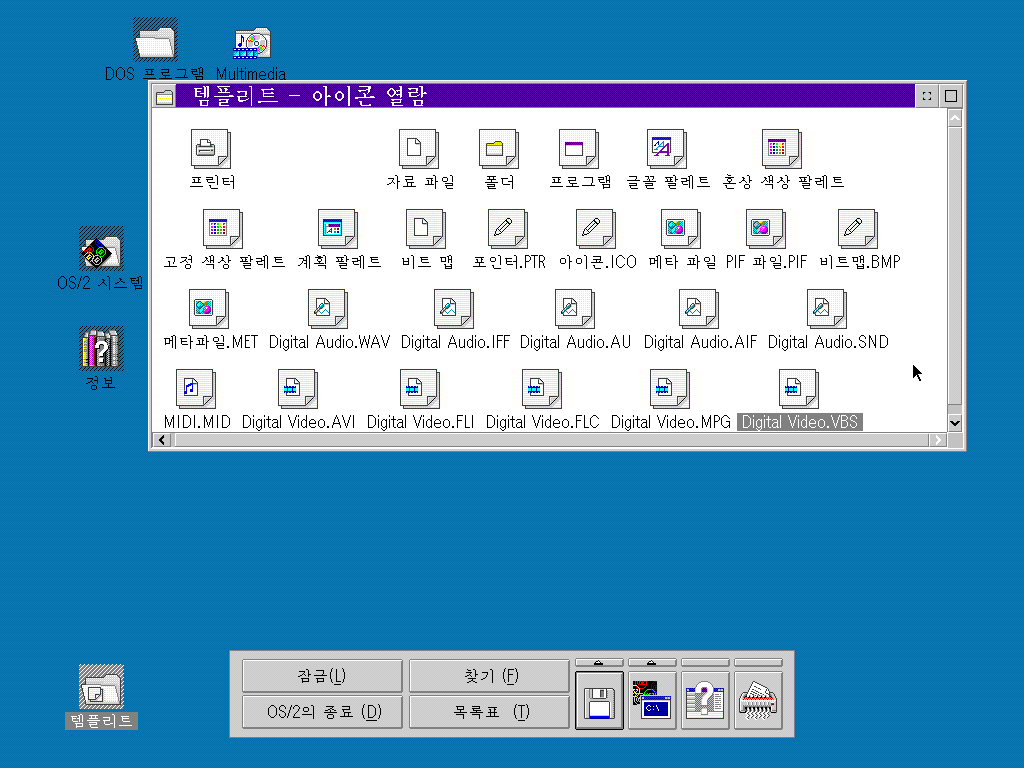Select the 비트 맵 template icon
1024x768 pixels.
click(426, 229)
